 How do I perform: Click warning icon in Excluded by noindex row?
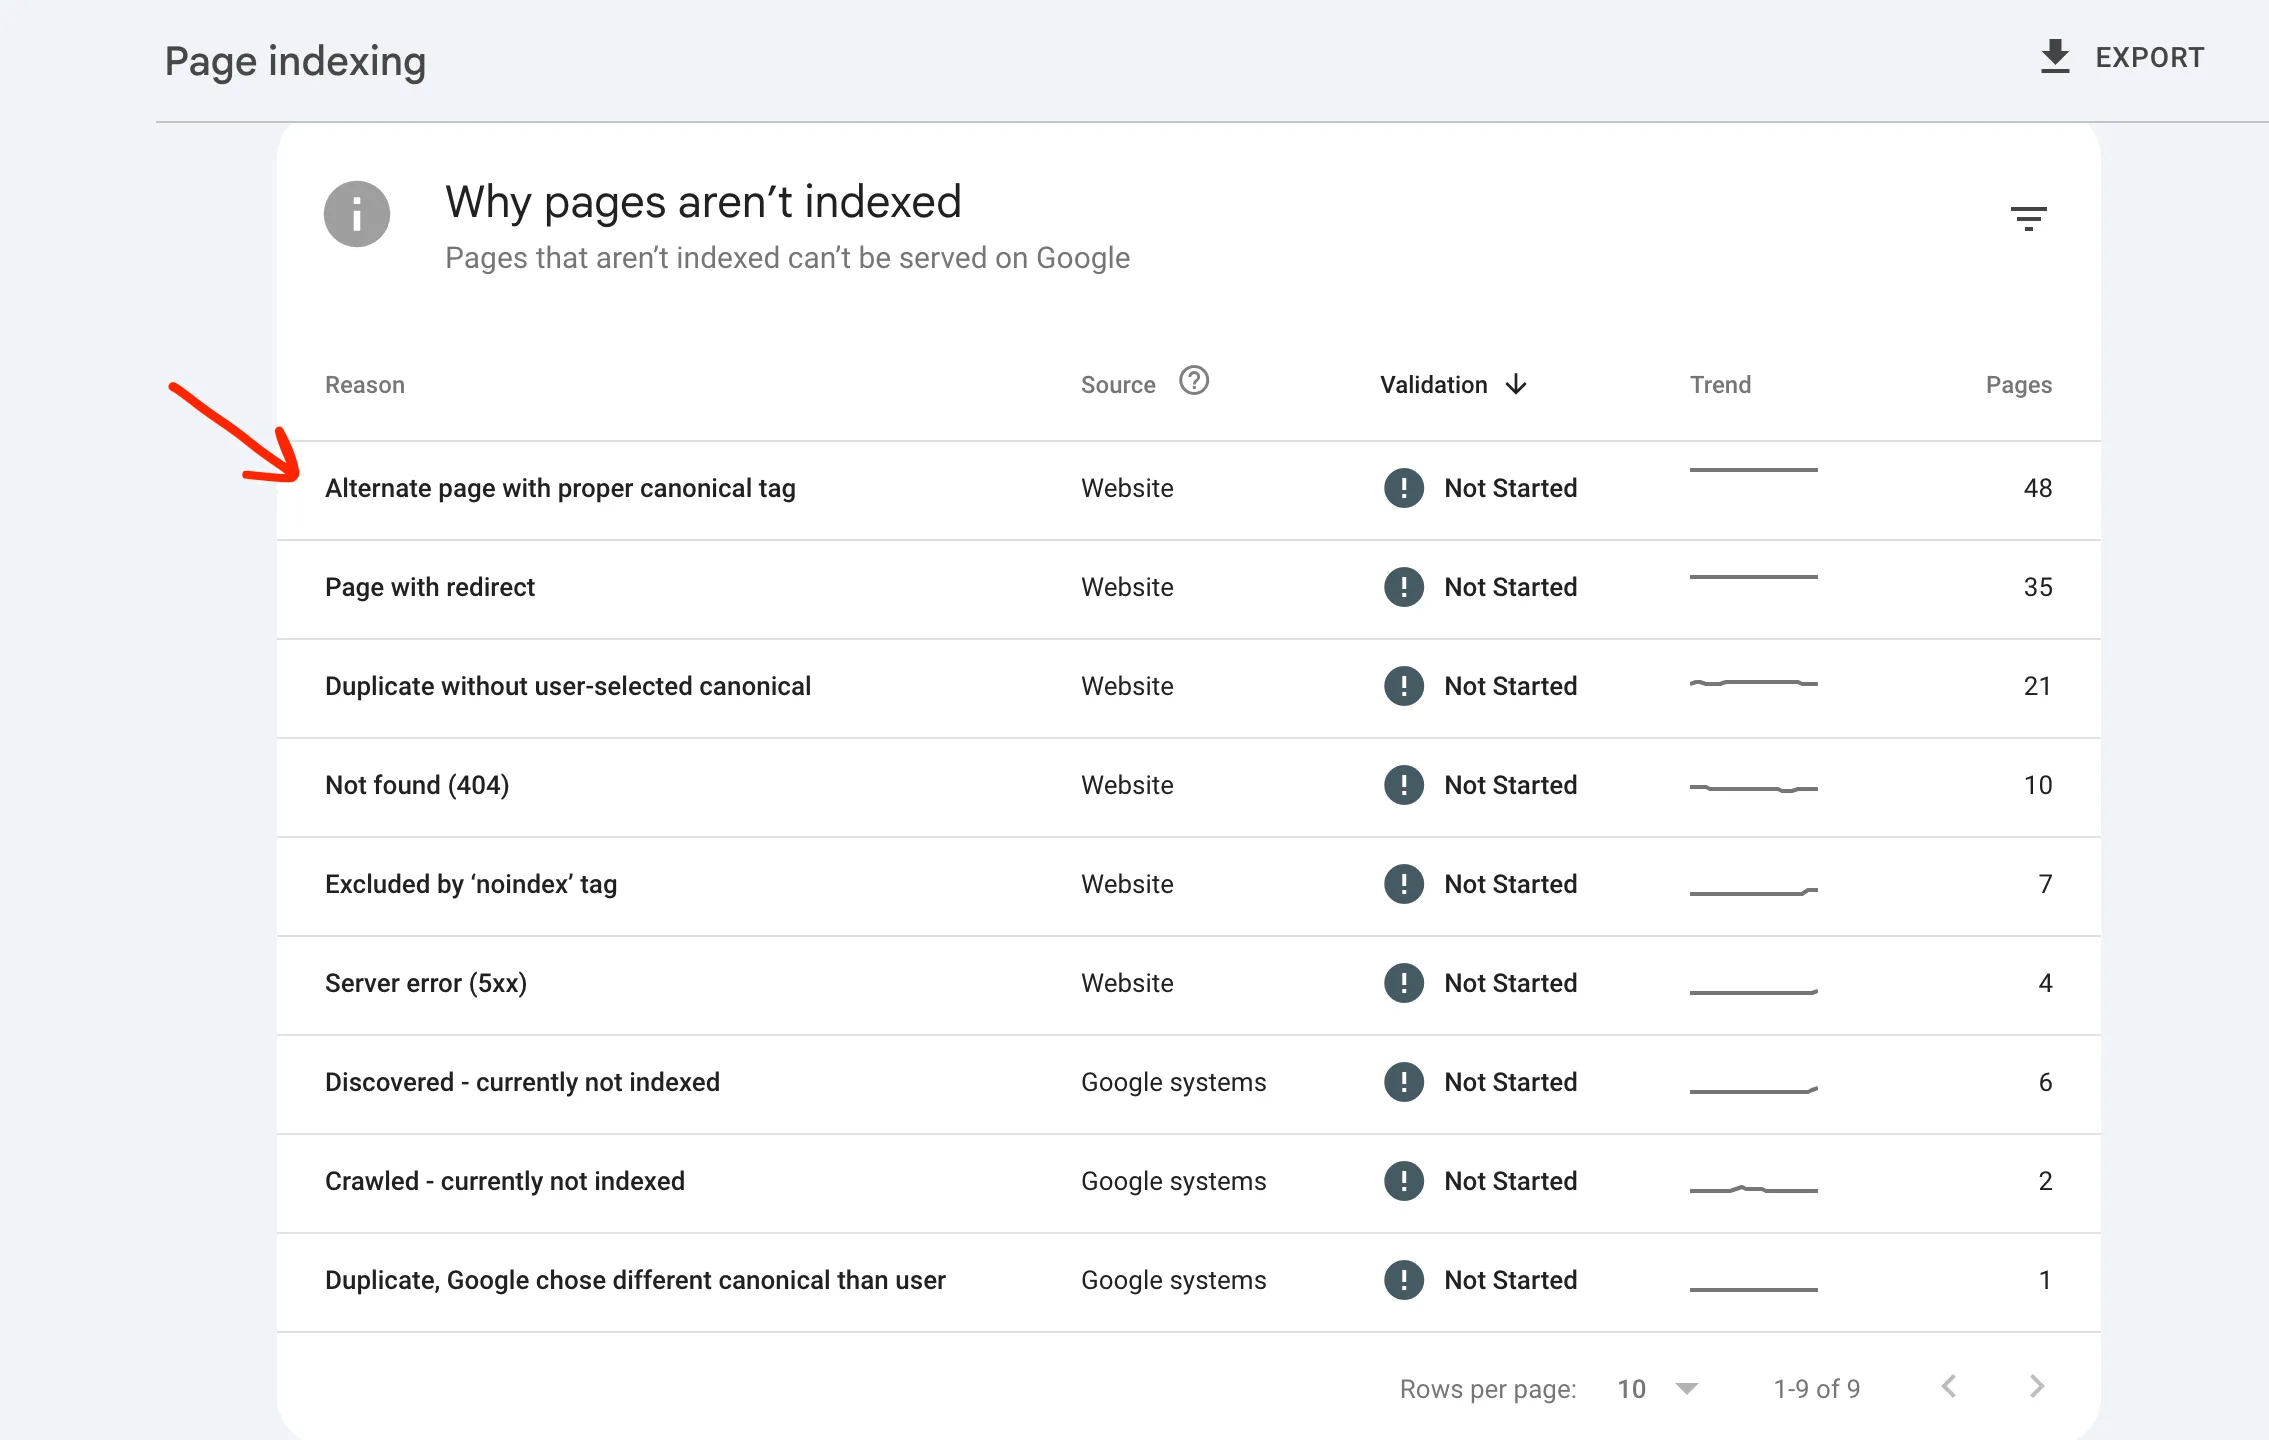coord(1404,884)
